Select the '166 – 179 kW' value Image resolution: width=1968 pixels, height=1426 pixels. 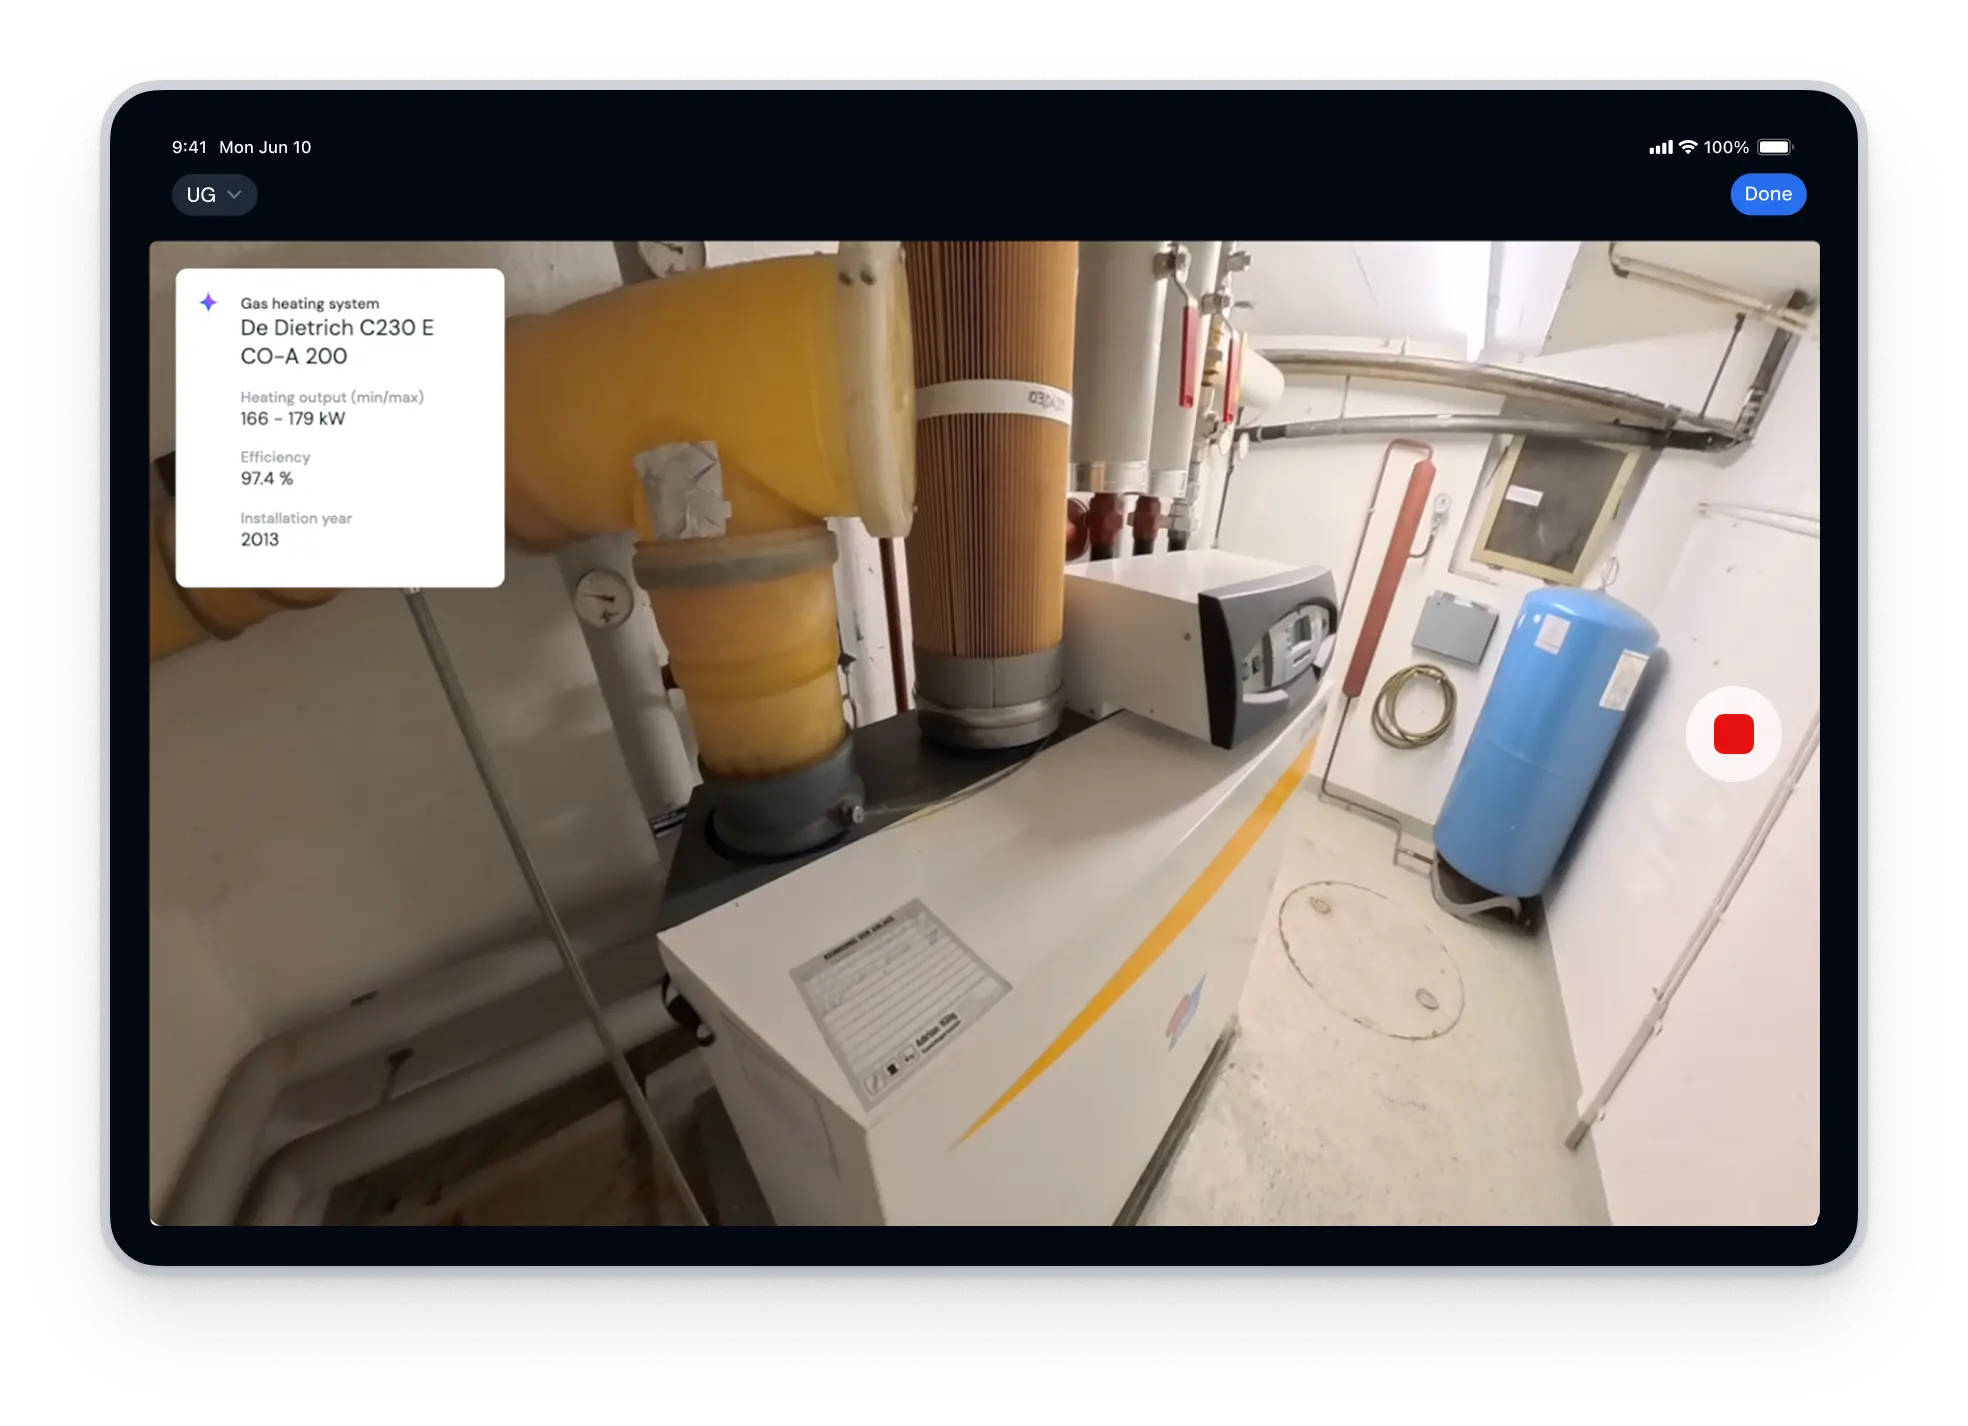293,419
